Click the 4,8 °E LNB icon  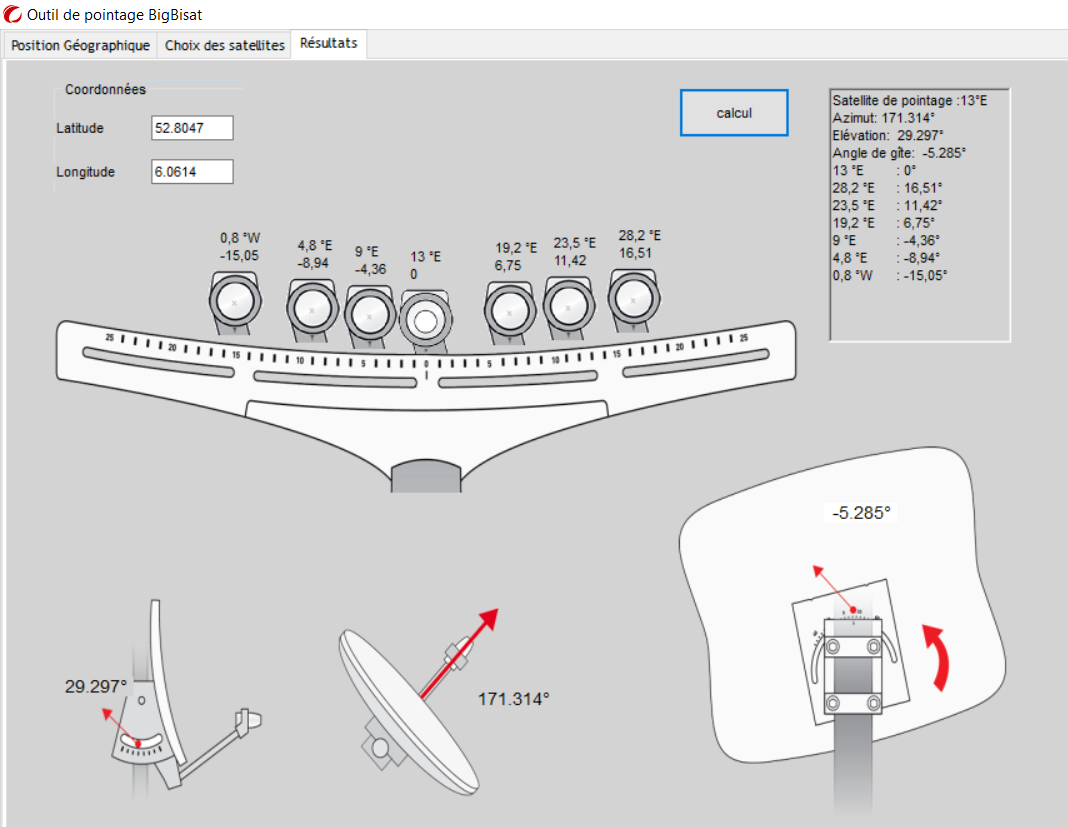pos(313,309)
